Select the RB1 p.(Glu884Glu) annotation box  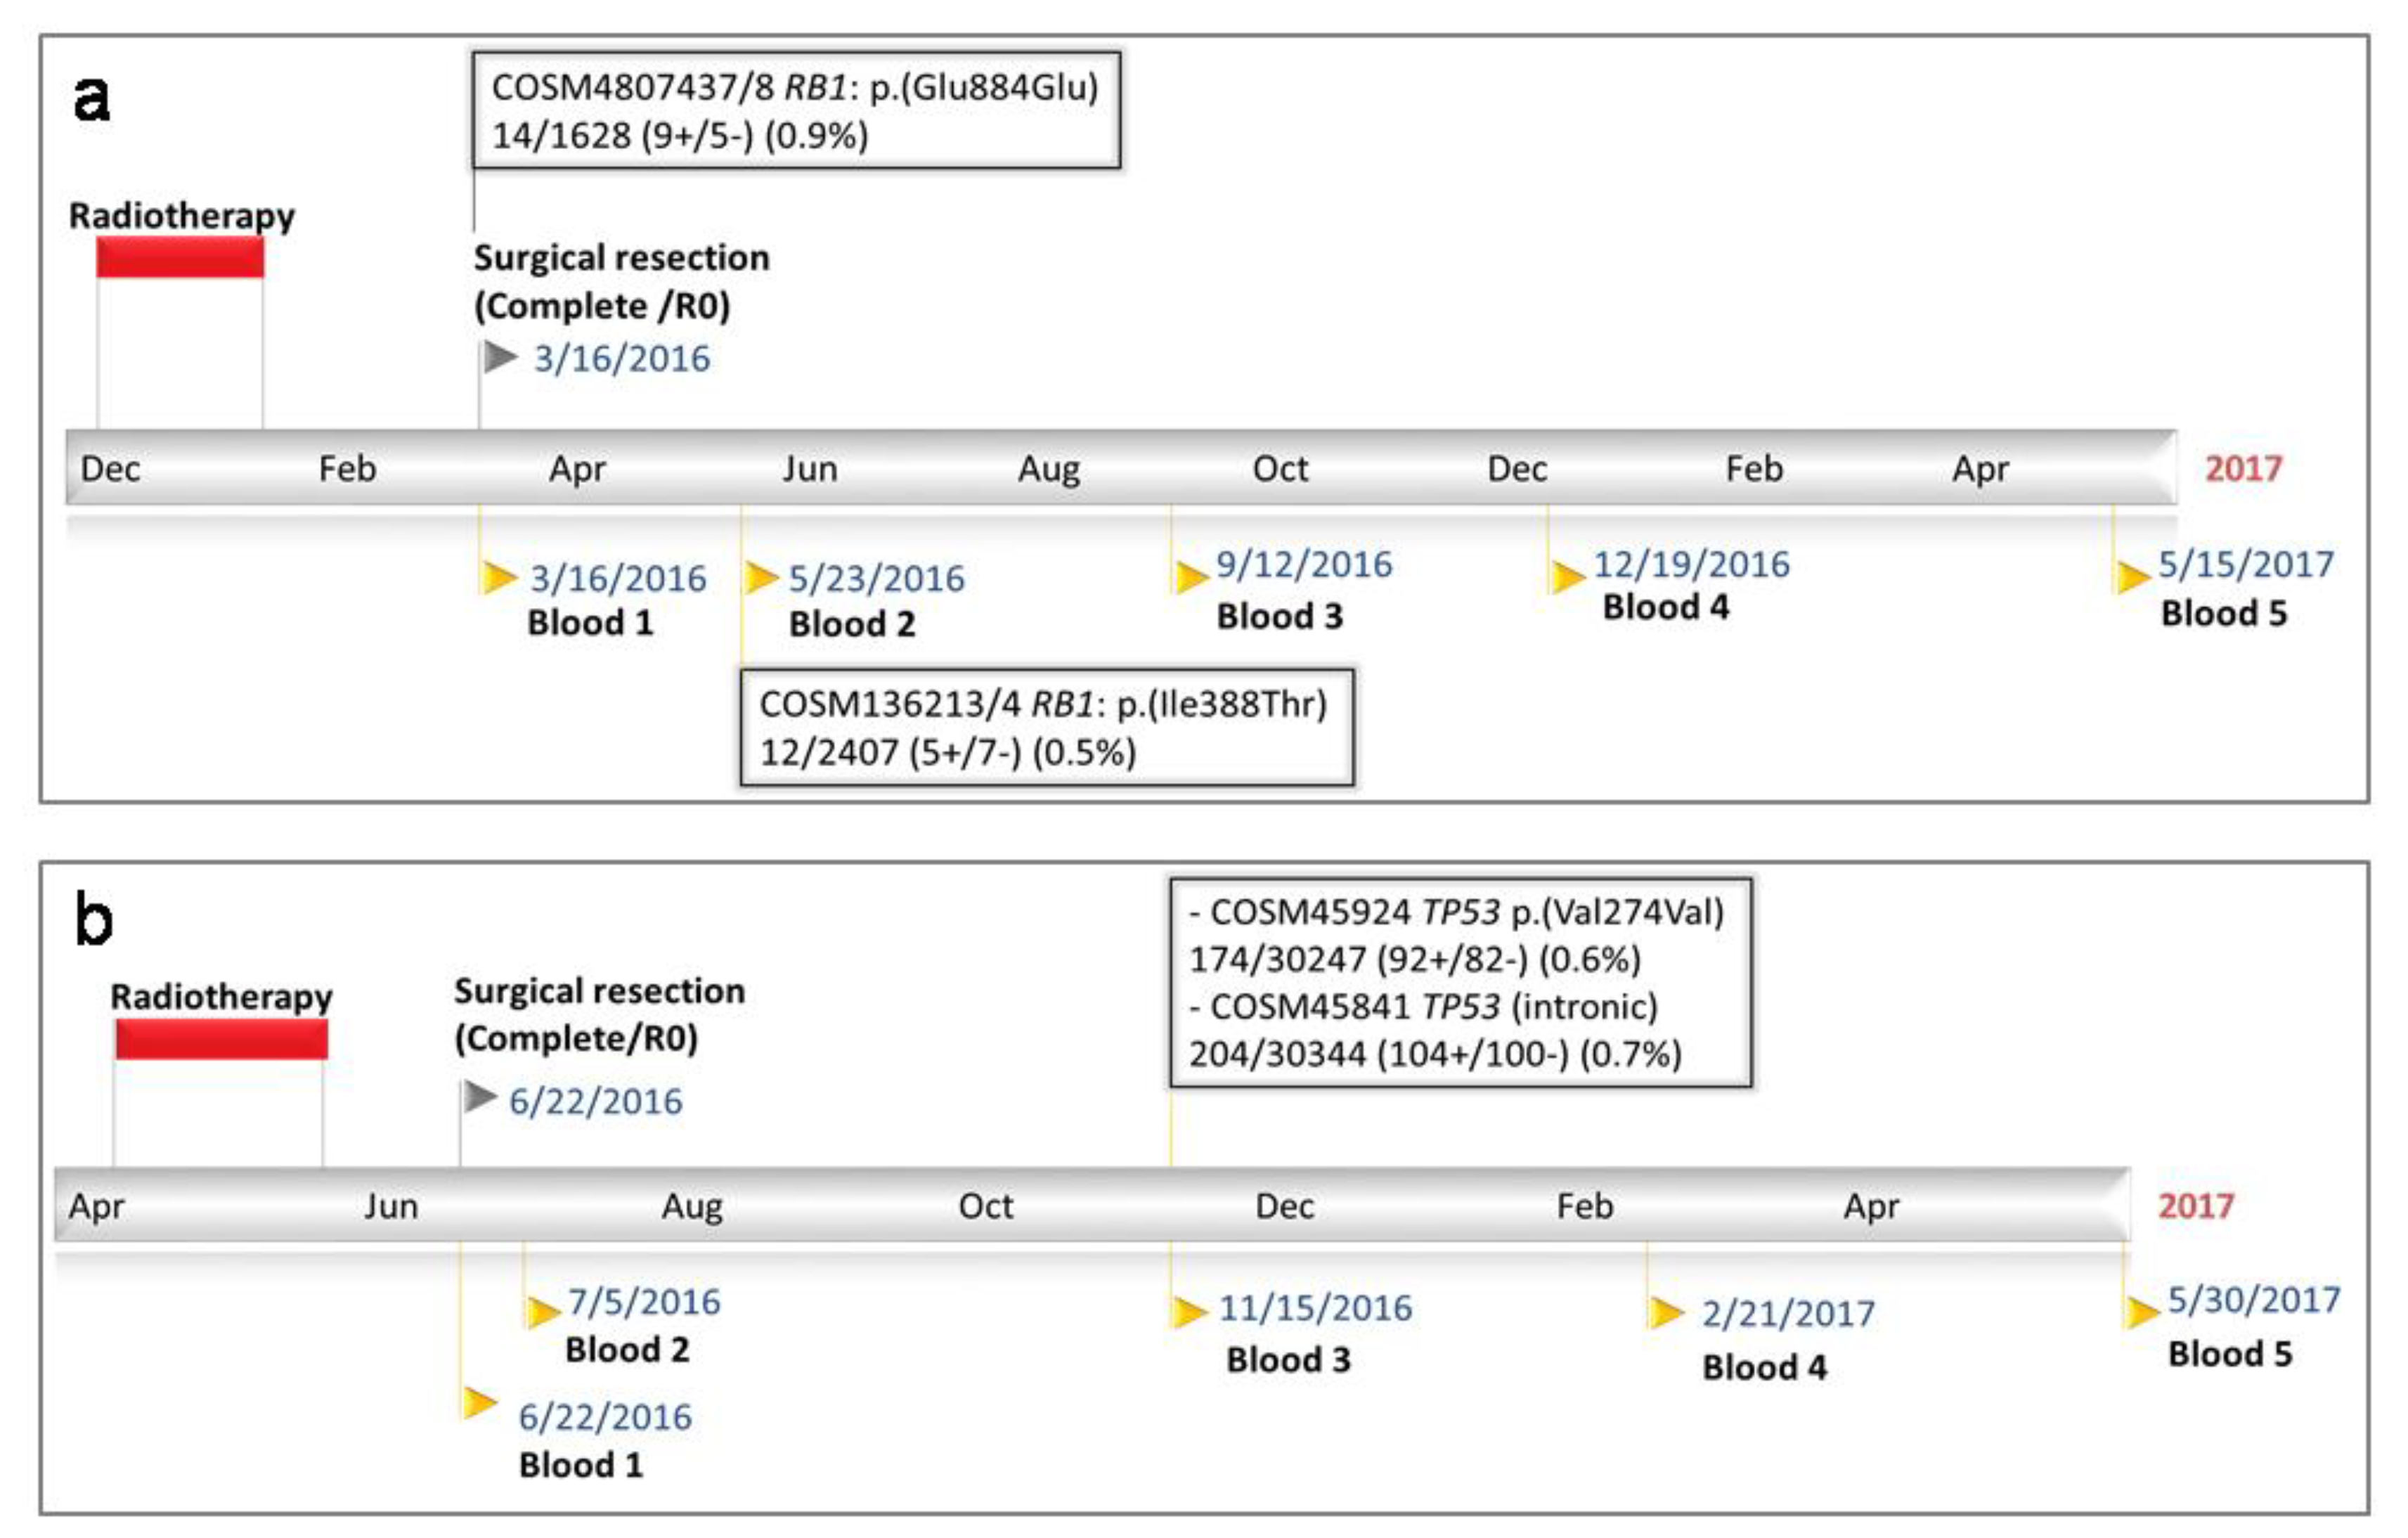[796, 111]
